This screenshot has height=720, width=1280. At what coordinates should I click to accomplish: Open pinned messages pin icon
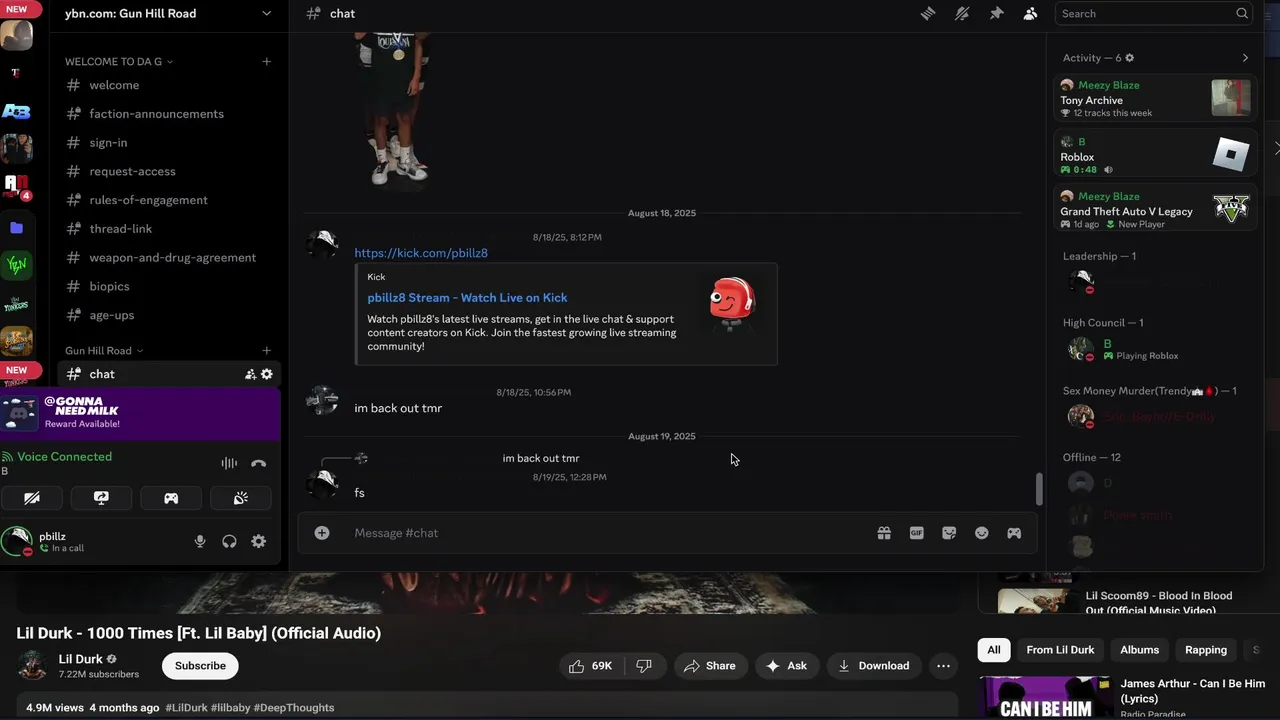pos(996,14)
